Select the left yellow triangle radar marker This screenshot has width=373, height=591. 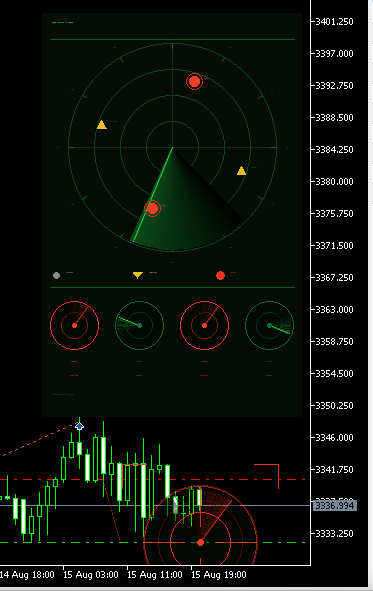102,125
